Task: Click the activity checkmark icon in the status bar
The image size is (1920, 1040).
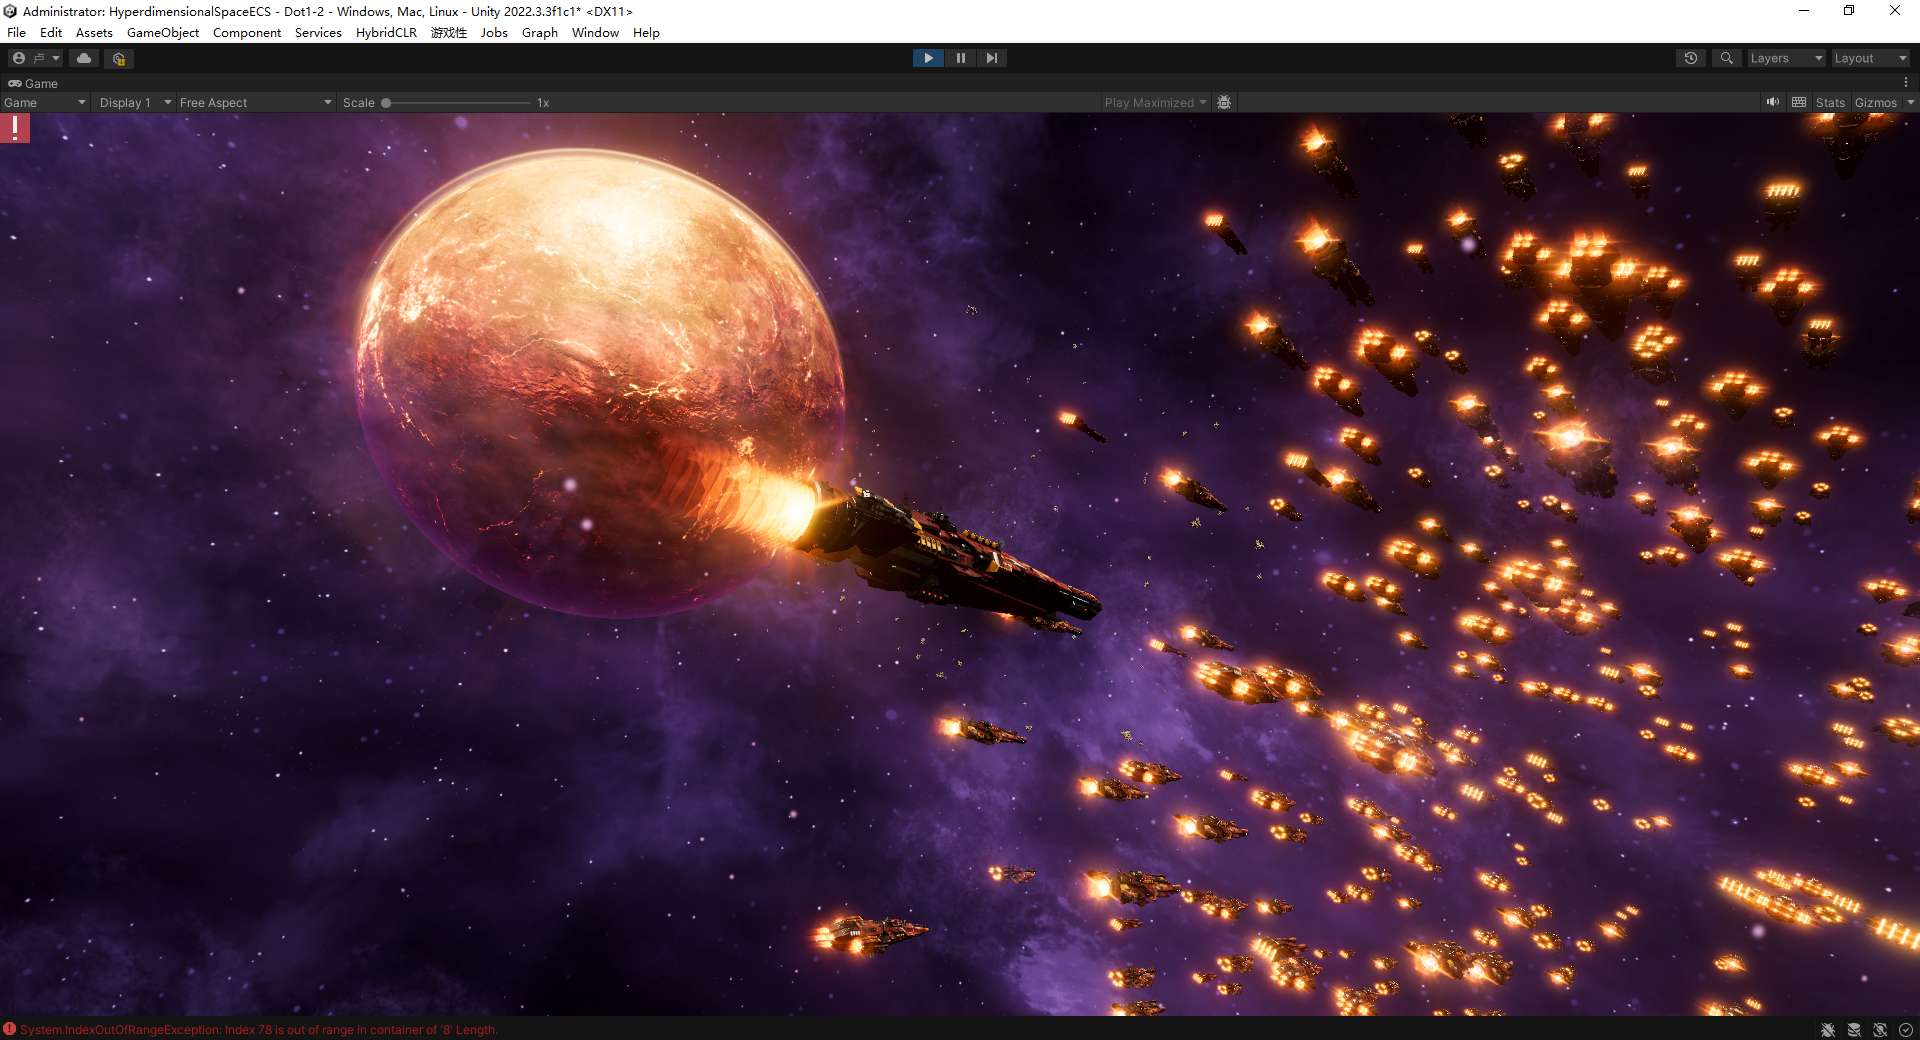Action: click(x=1906, y=1030)
